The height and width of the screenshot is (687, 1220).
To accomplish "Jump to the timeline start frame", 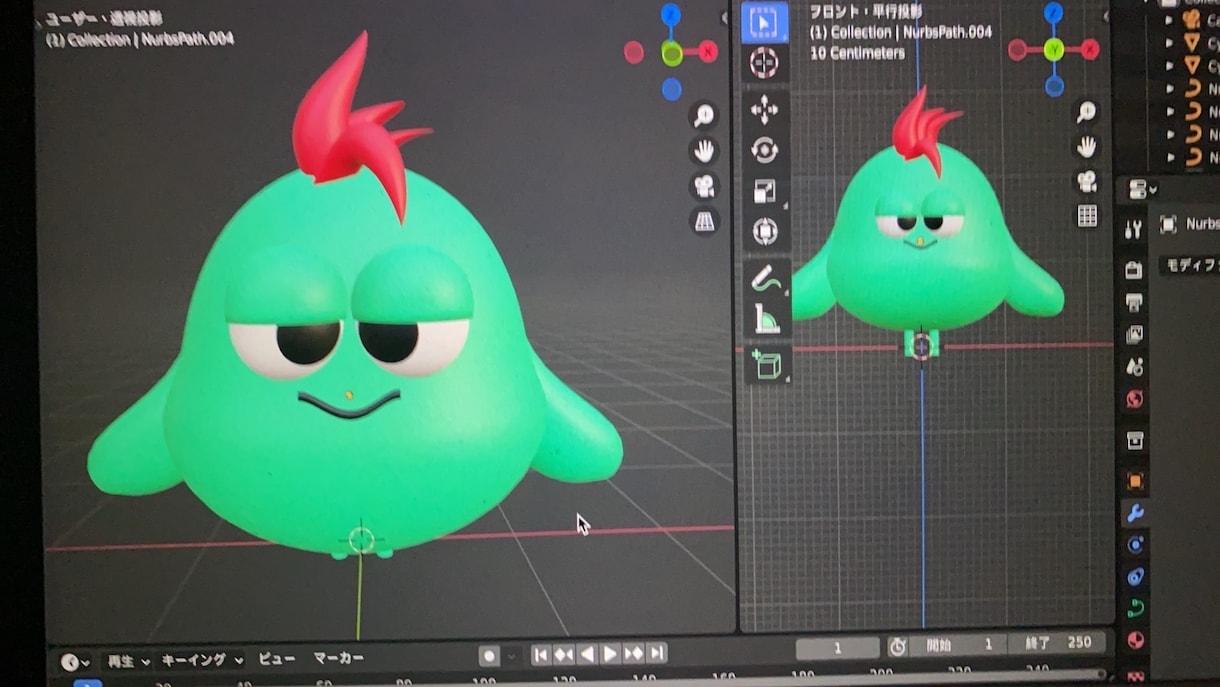I will (540, 655).
